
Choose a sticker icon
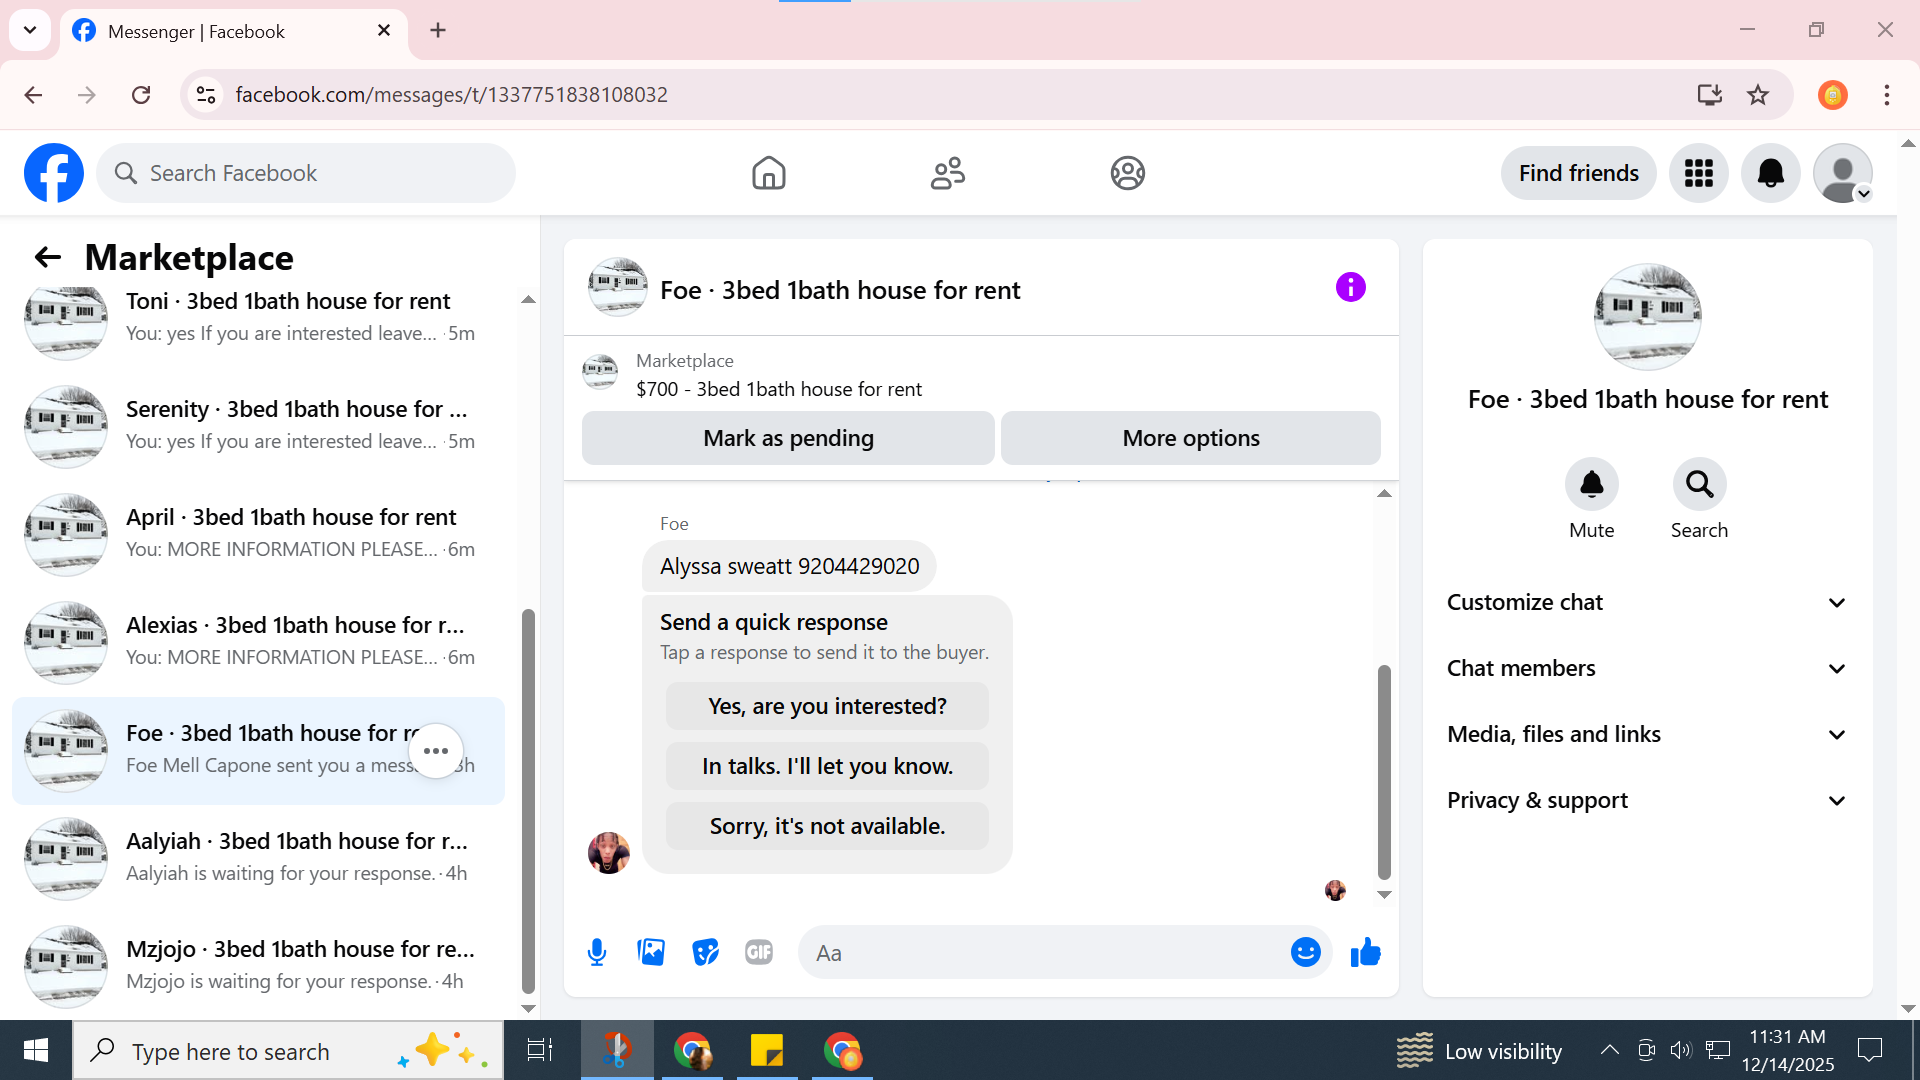point(705,953)
